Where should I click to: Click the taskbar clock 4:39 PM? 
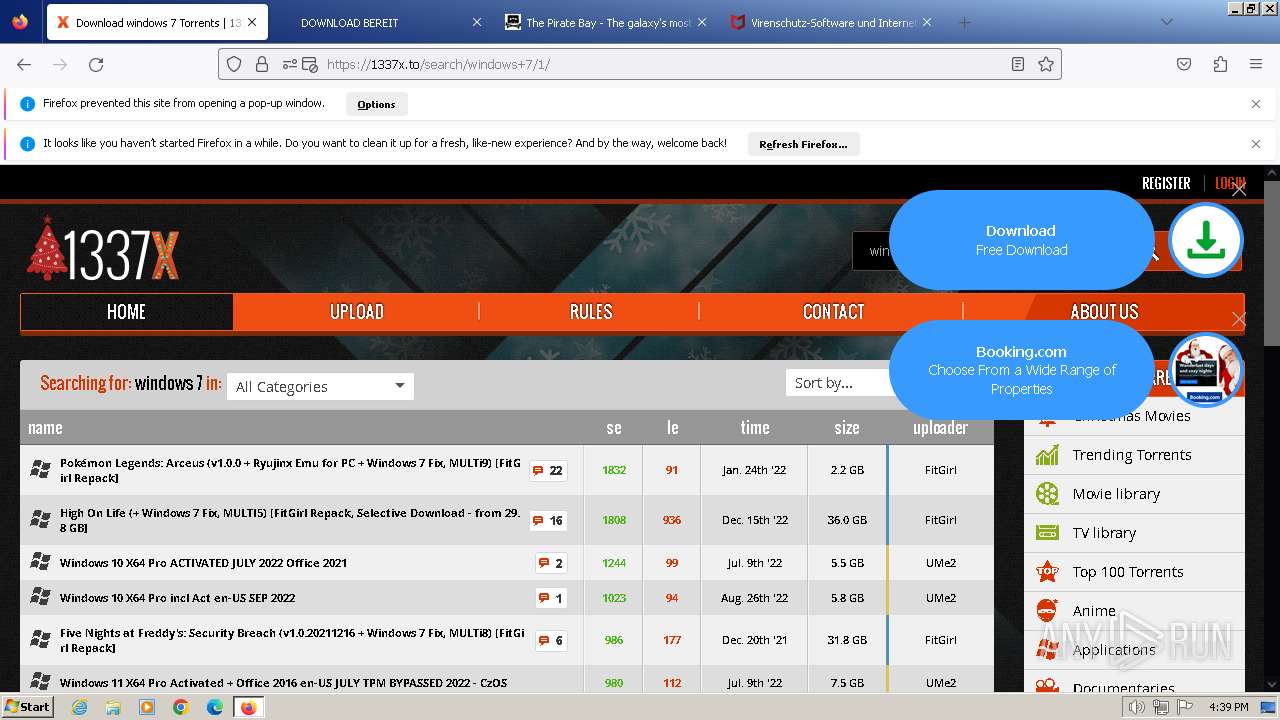point(1228,707)
